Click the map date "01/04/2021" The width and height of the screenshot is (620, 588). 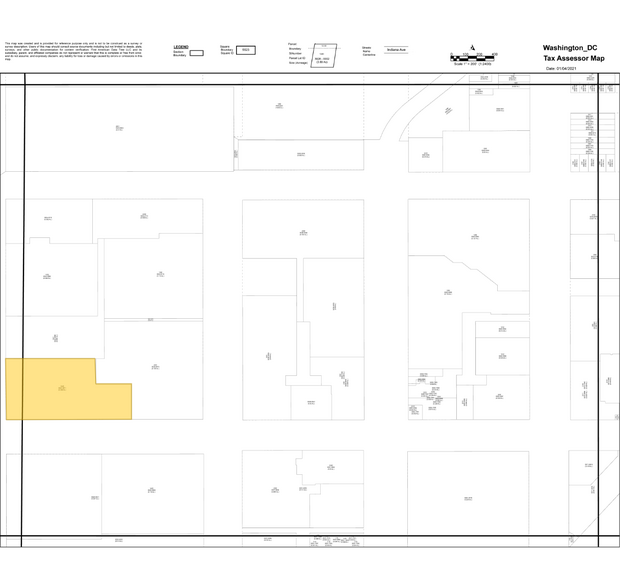(566, 68)
